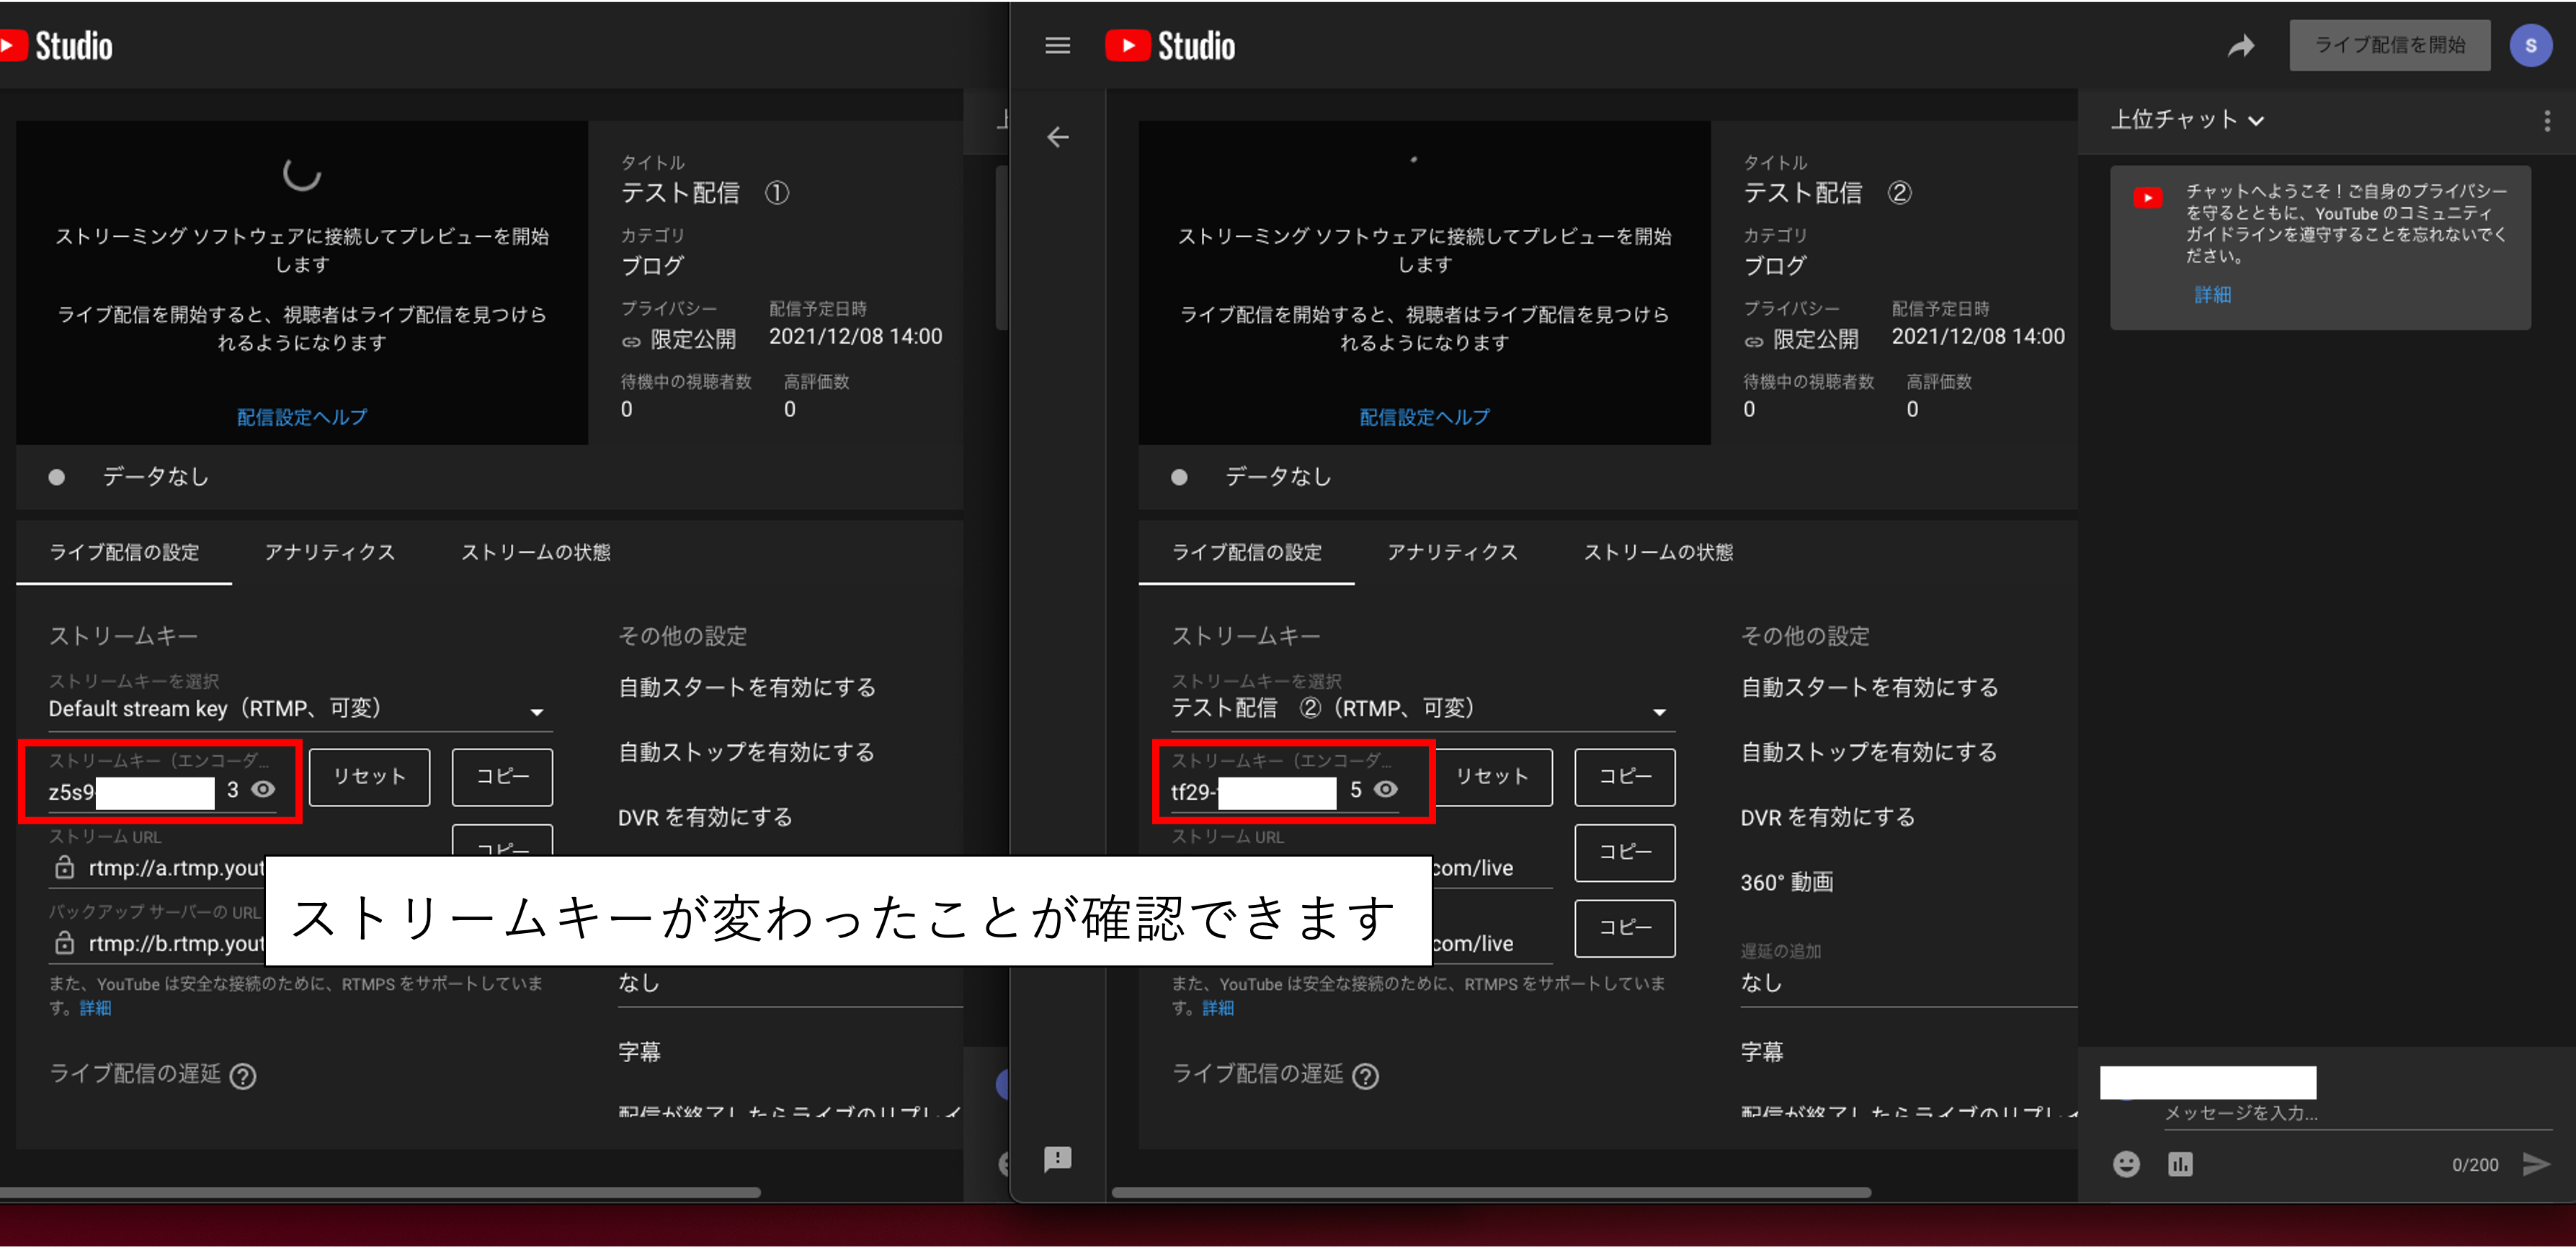Click the send message icon in chat
Screen dimensions: 2576x1248
(2538, 1164)
